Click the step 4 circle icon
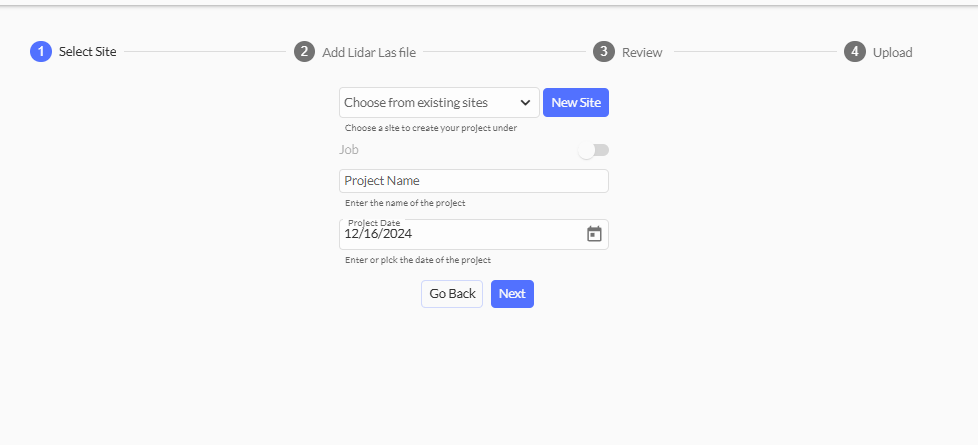This screenshot has height=445, width=978. [x=854, y=52]
